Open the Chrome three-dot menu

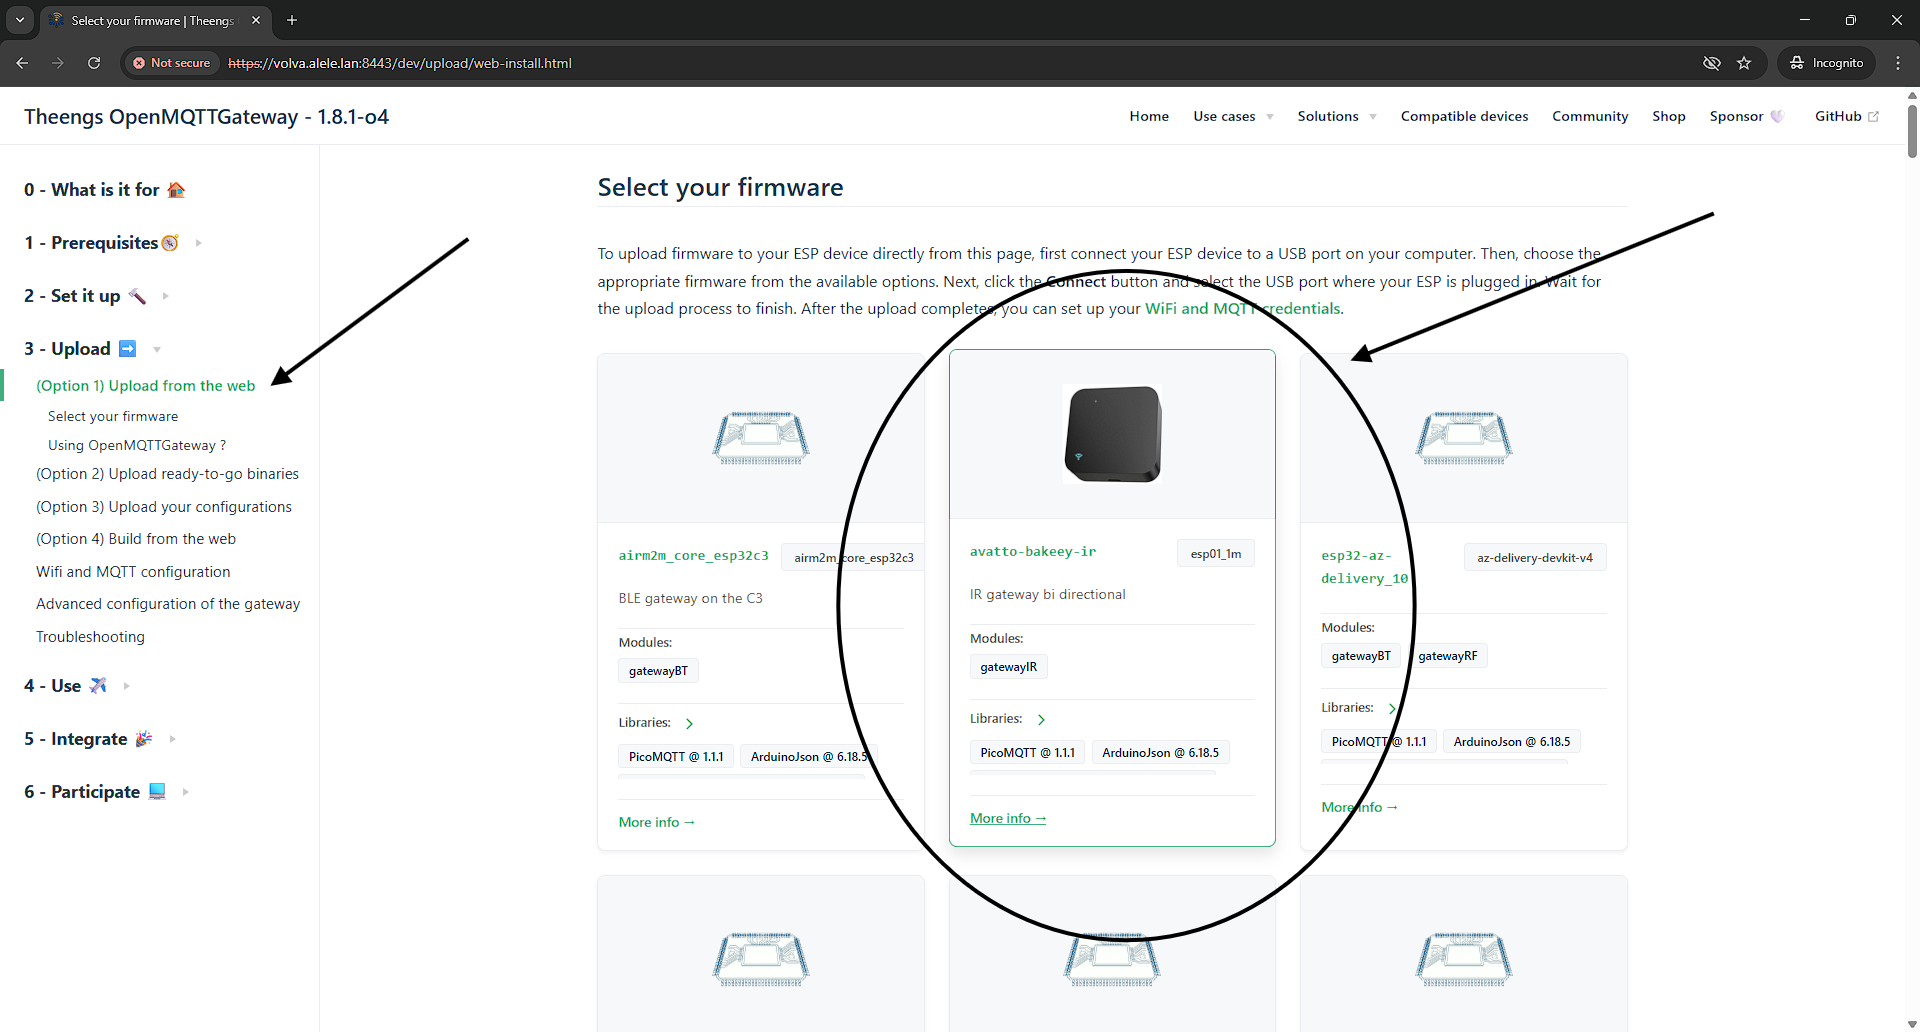click(x=1898, y=63)
